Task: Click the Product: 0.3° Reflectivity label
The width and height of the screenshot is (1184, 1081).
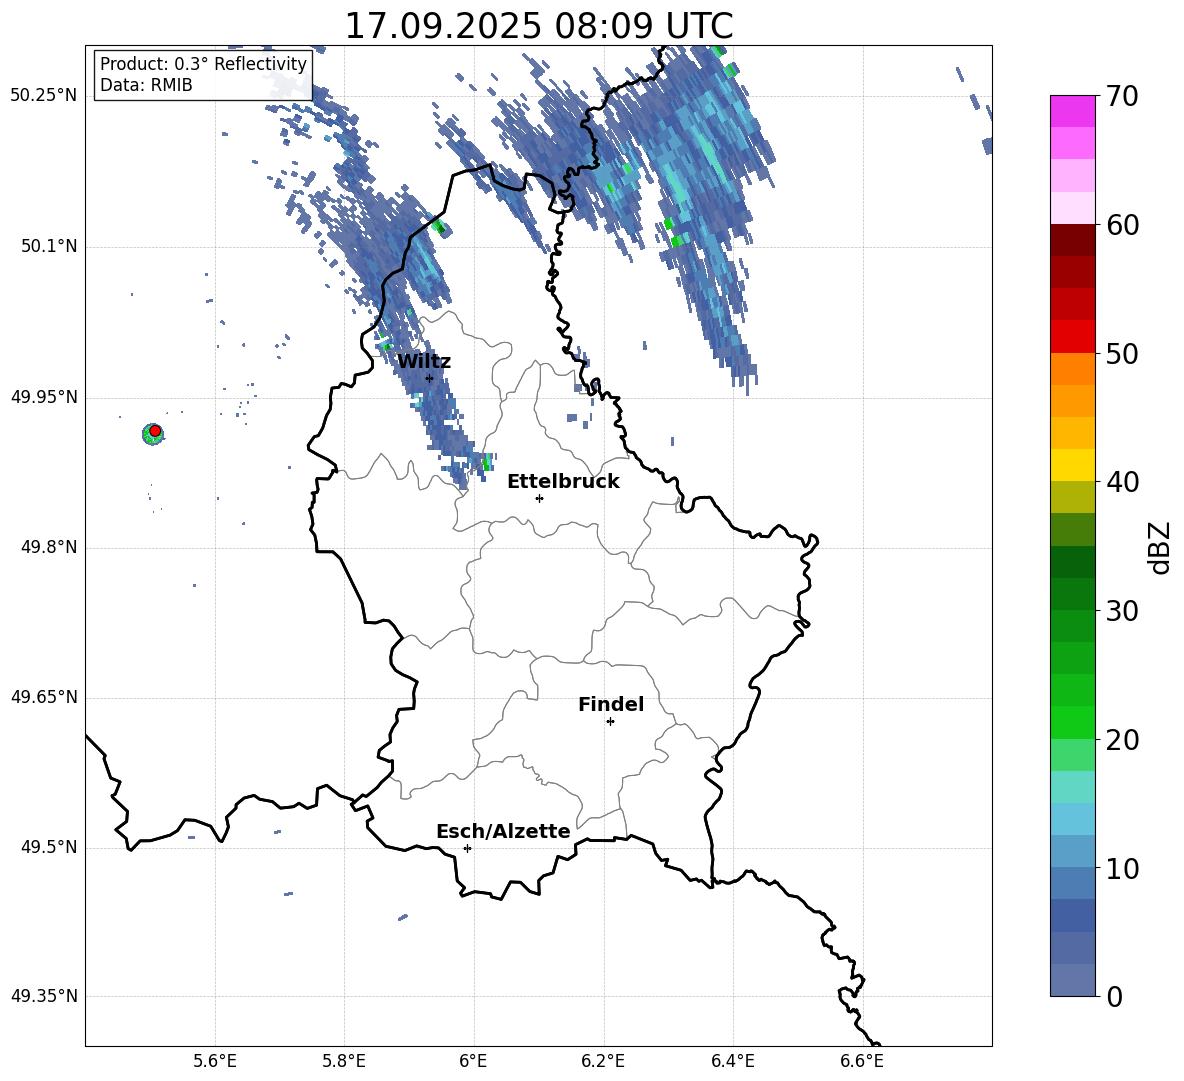Action: click(x=203, y=64)
